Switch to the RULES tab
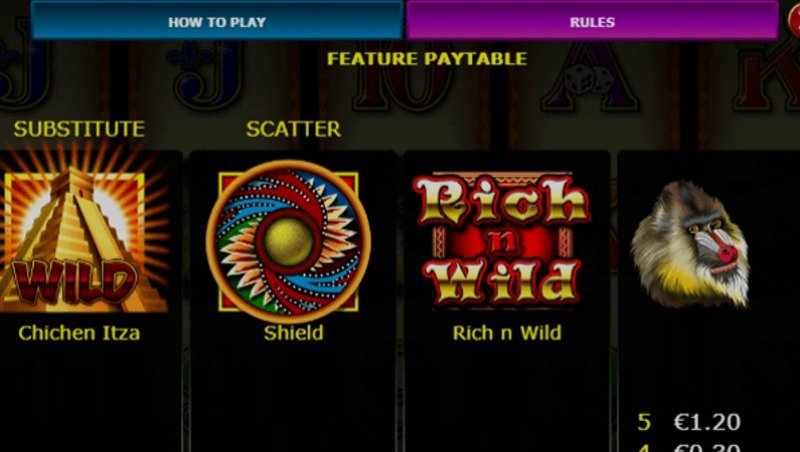 (592, 21)
